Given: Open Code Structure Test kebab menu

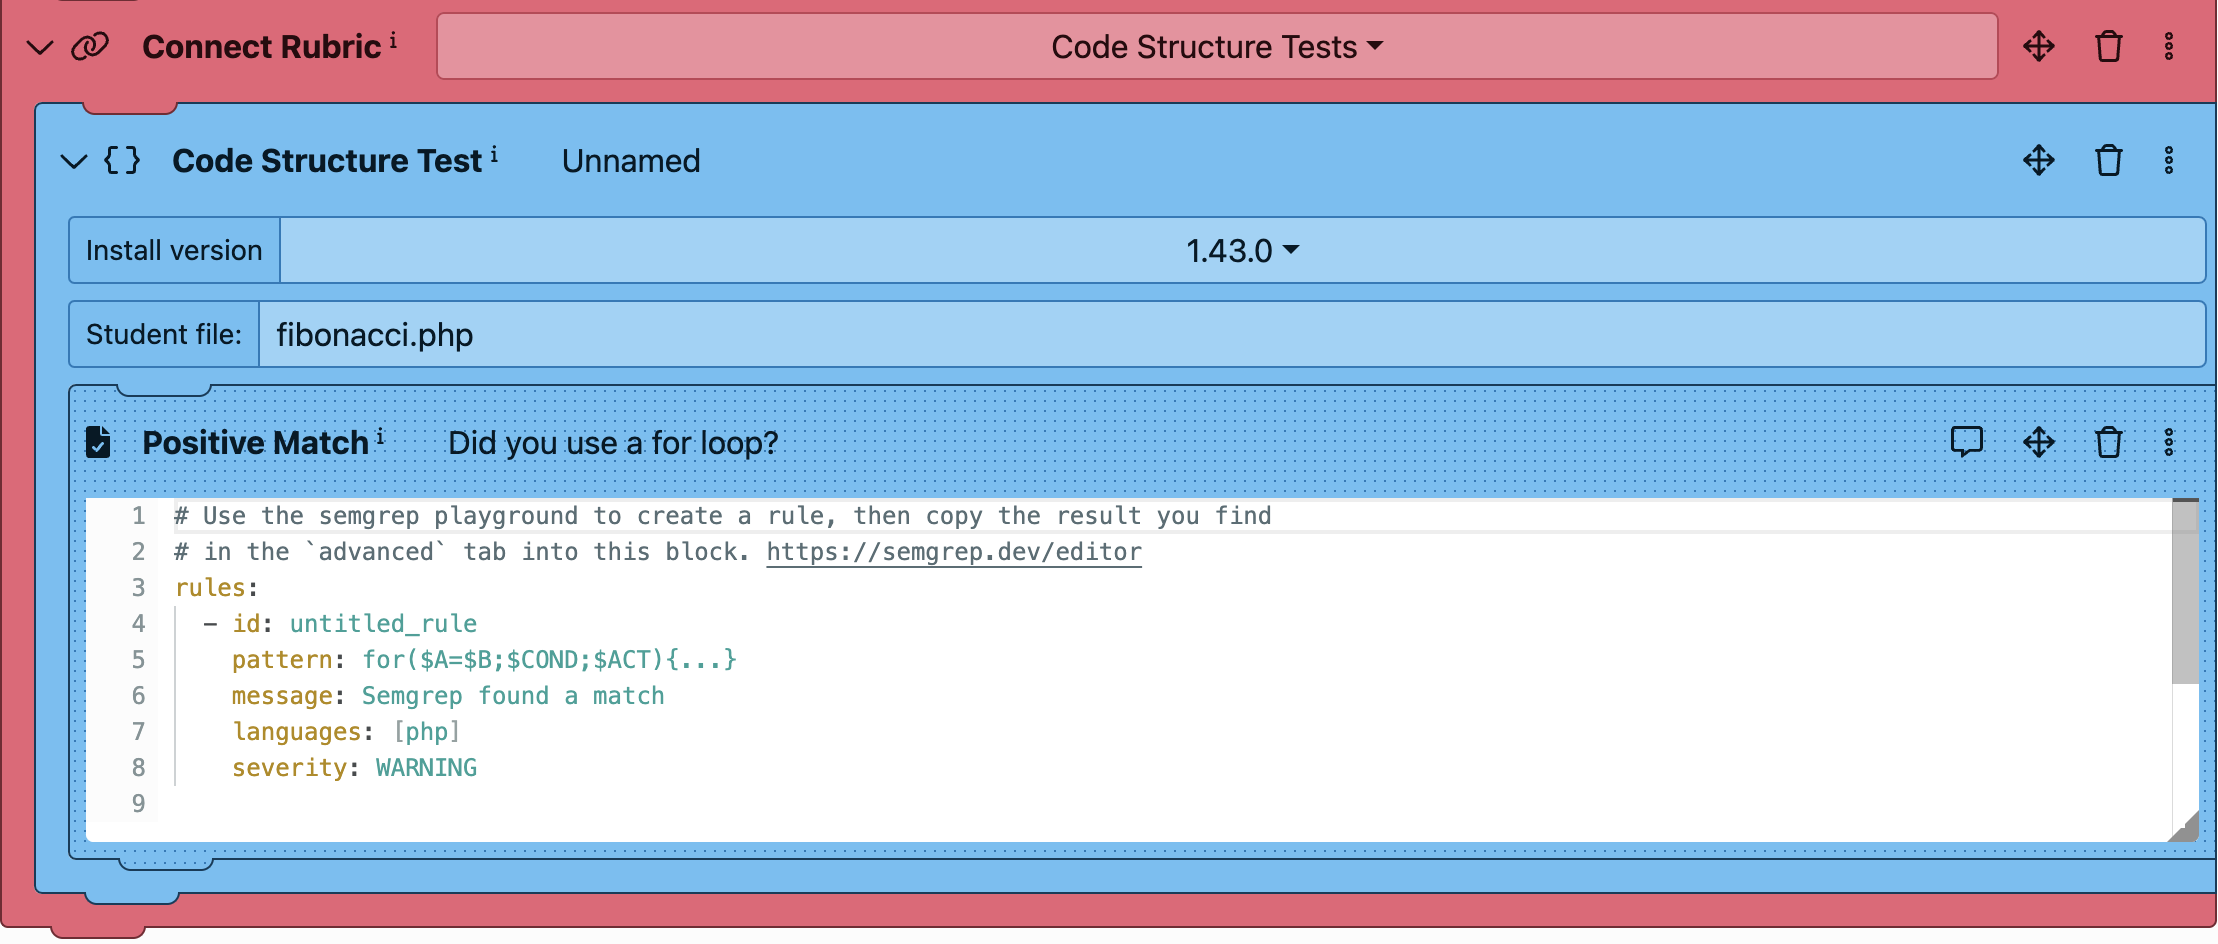Looking at the screenshot, I should [2168, 161].
